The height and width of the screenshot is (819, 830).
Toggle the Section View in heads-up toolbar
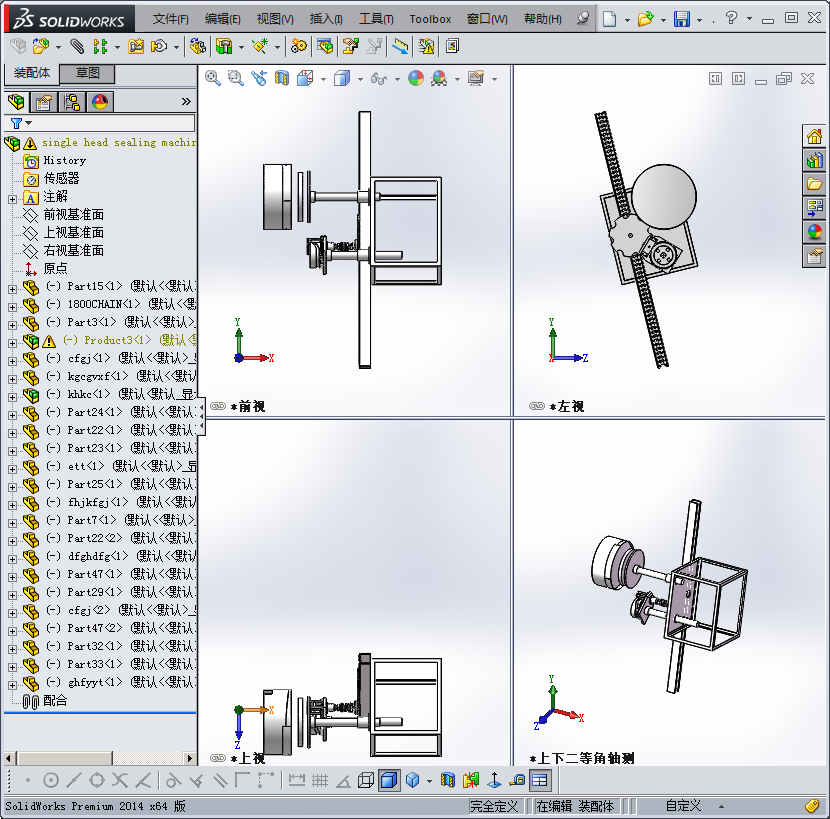coord(282,78)
